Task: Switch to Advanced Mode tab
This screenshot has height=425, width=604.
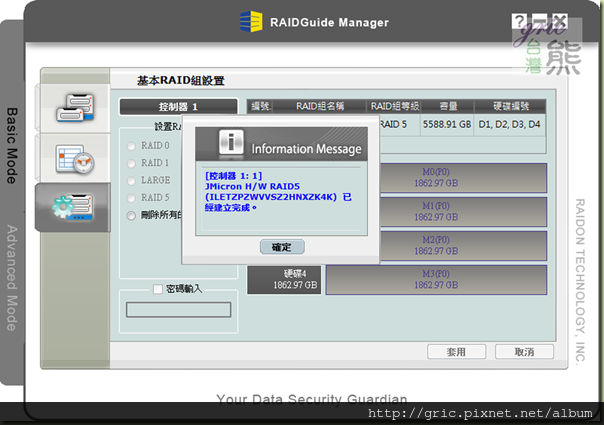Action: [x=12, y=278]
